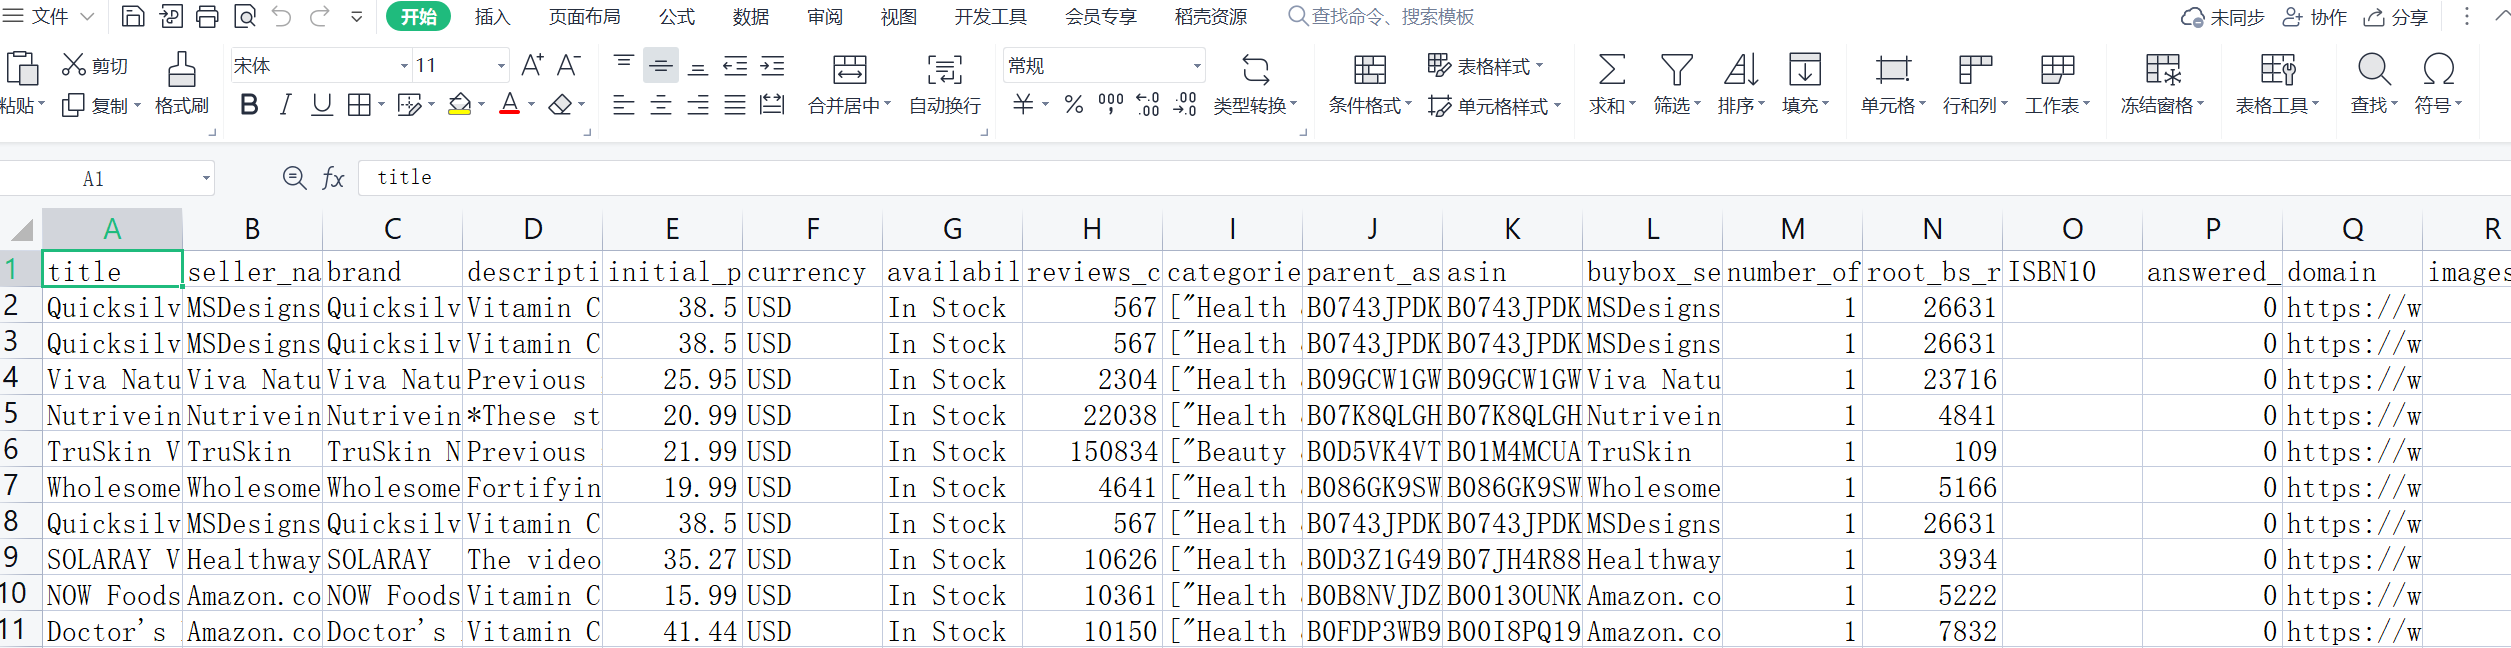Screen dimensions: 2511x648
Task: Toggle right horizontal text alignment
Action: (698, 104)
